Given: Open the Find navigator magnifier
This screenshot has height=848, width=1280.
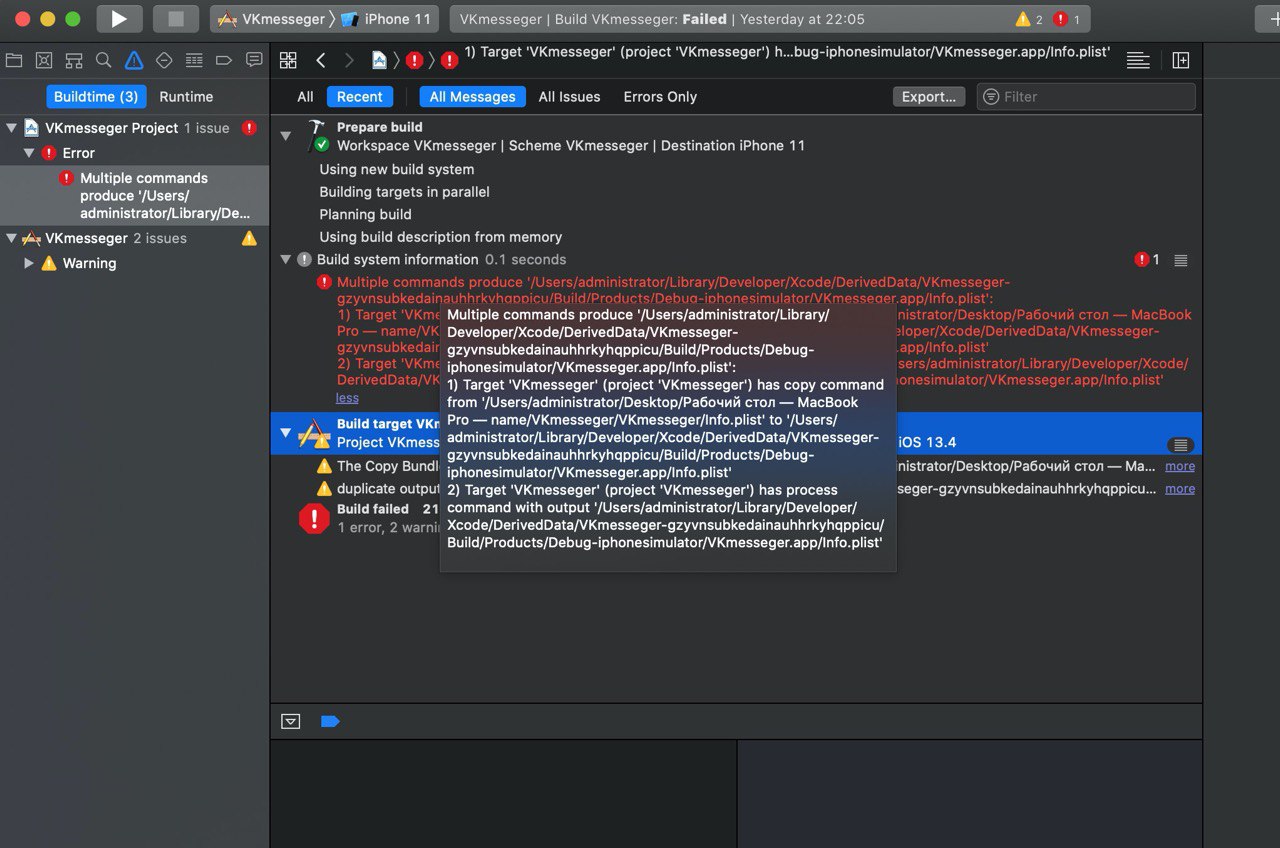Looking at the screenshot, I should (103, 60).
